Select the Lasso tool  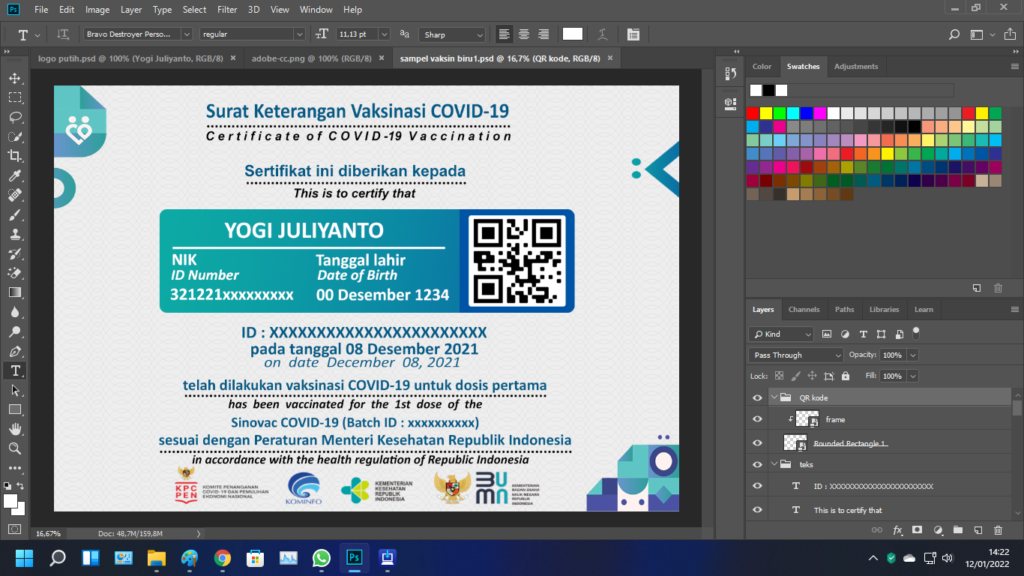tap(15, 117)
